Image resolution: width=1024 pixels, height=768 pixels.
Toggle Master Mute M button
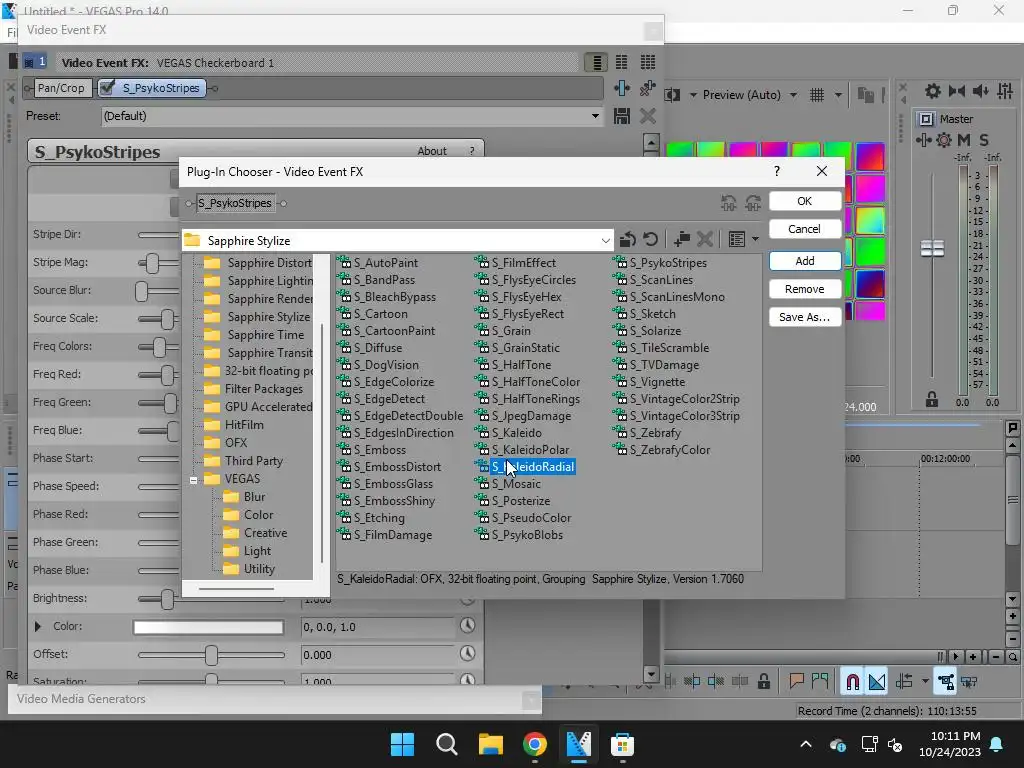click(964, 140)
